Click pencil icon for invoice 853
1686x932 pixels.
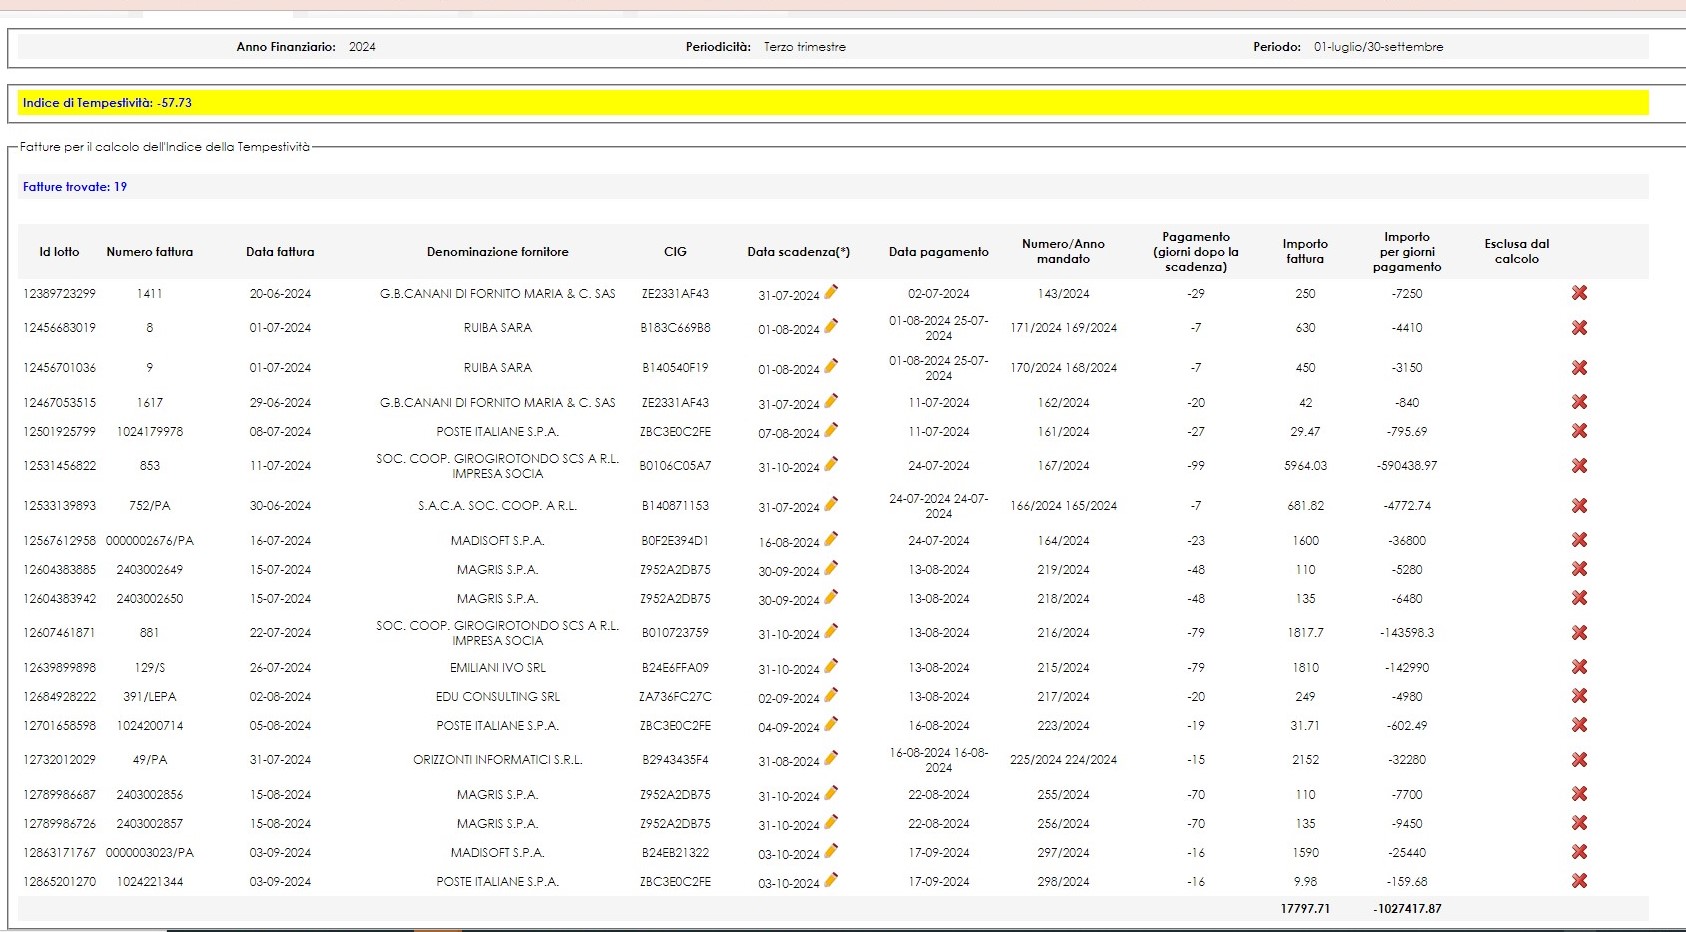tap(831, 464)
